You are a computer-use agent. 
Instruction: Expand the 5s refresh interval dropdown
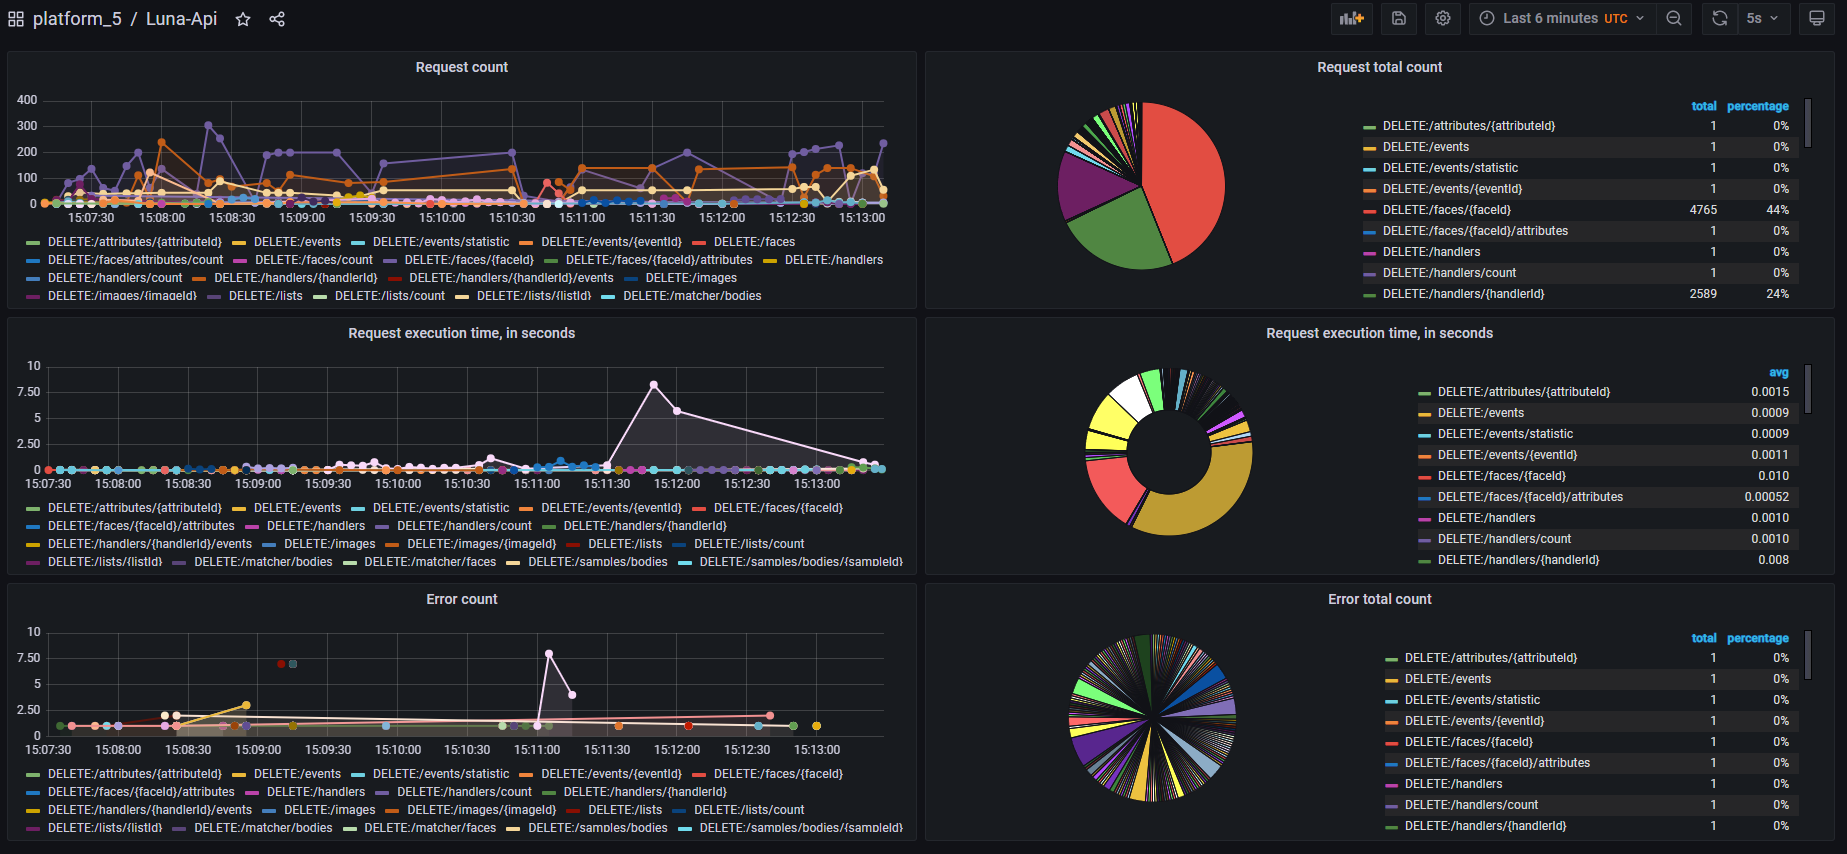coord(1762,18)
